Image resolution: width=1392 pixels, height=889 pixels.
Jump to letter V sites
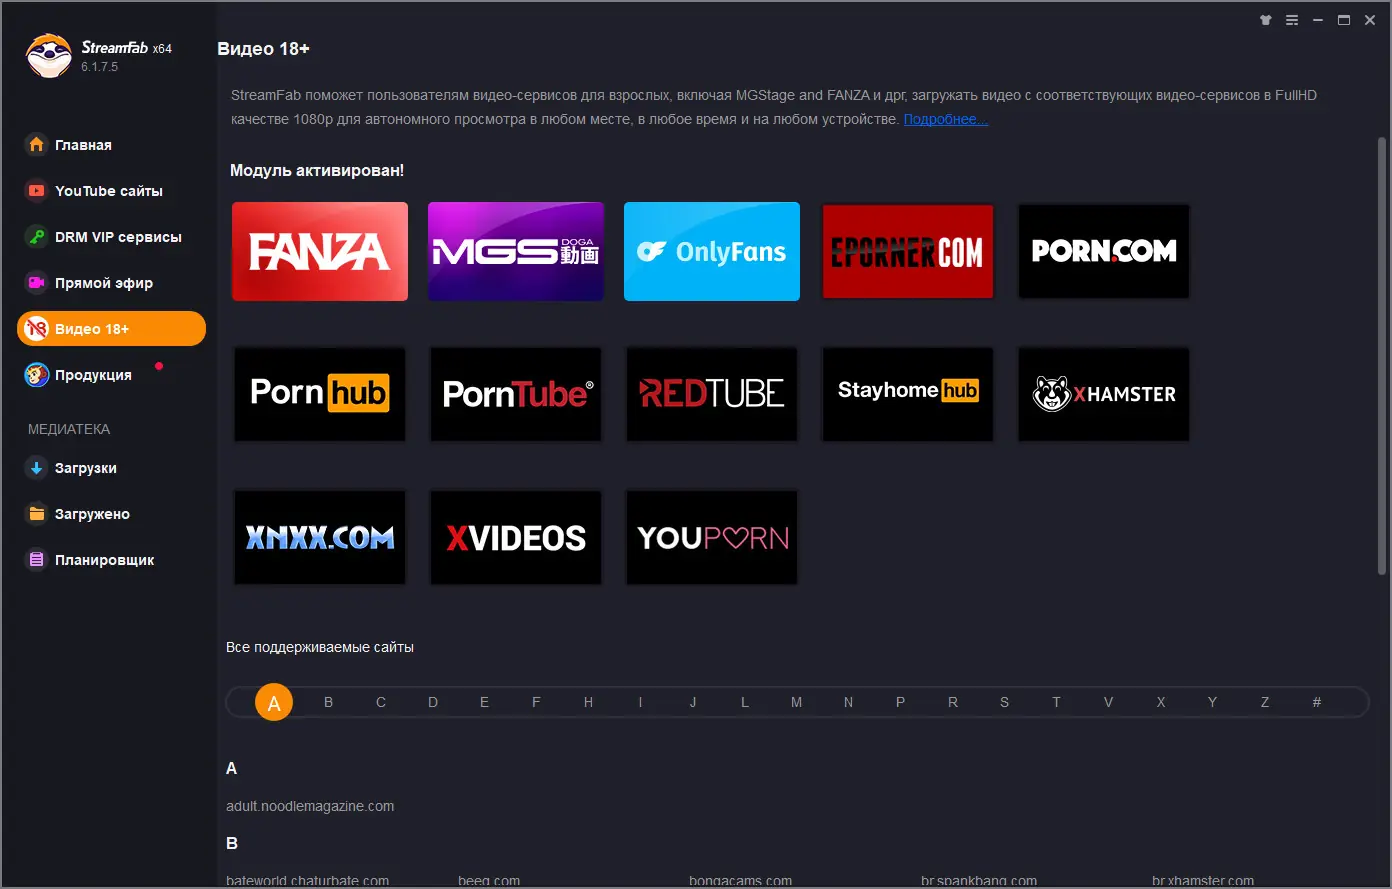coord(1109,702)
